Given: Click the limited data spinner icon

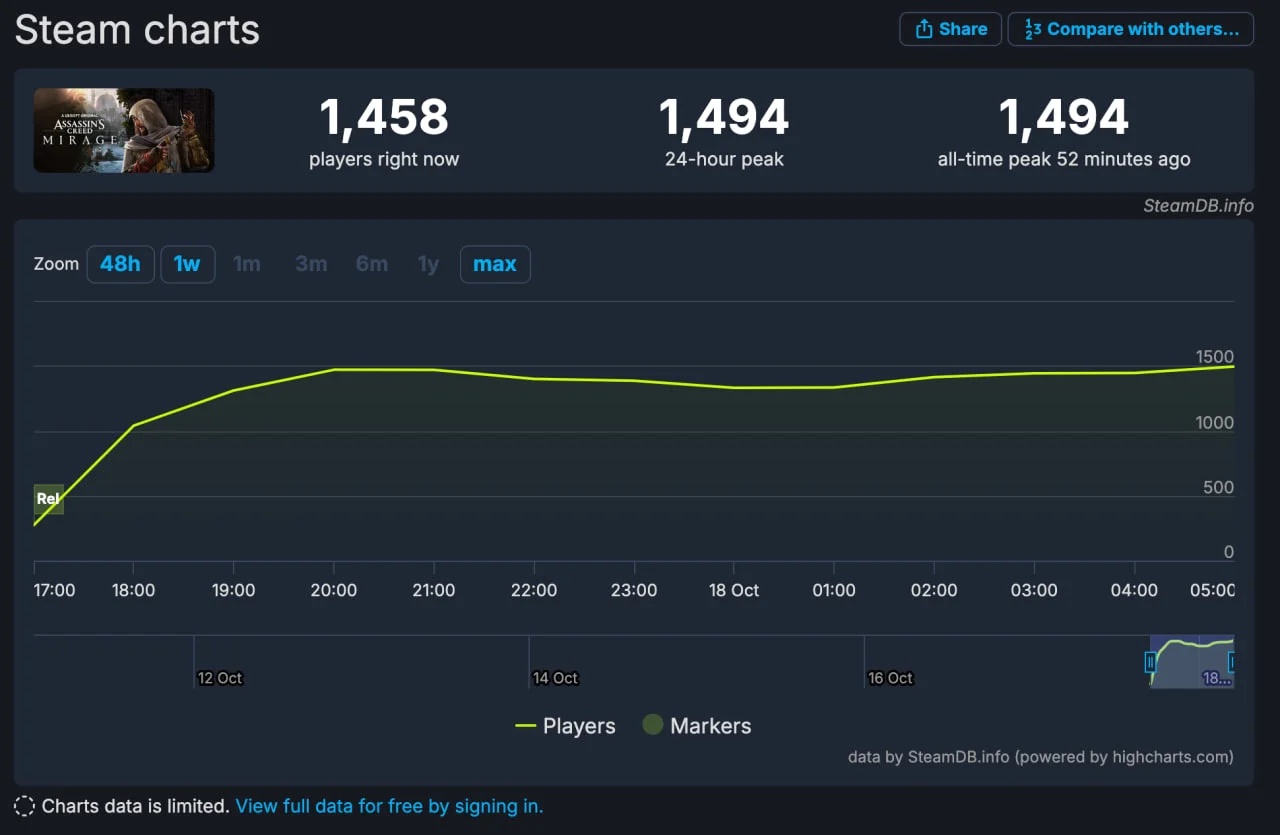Looking at the screenshot, I should point(24,806).
